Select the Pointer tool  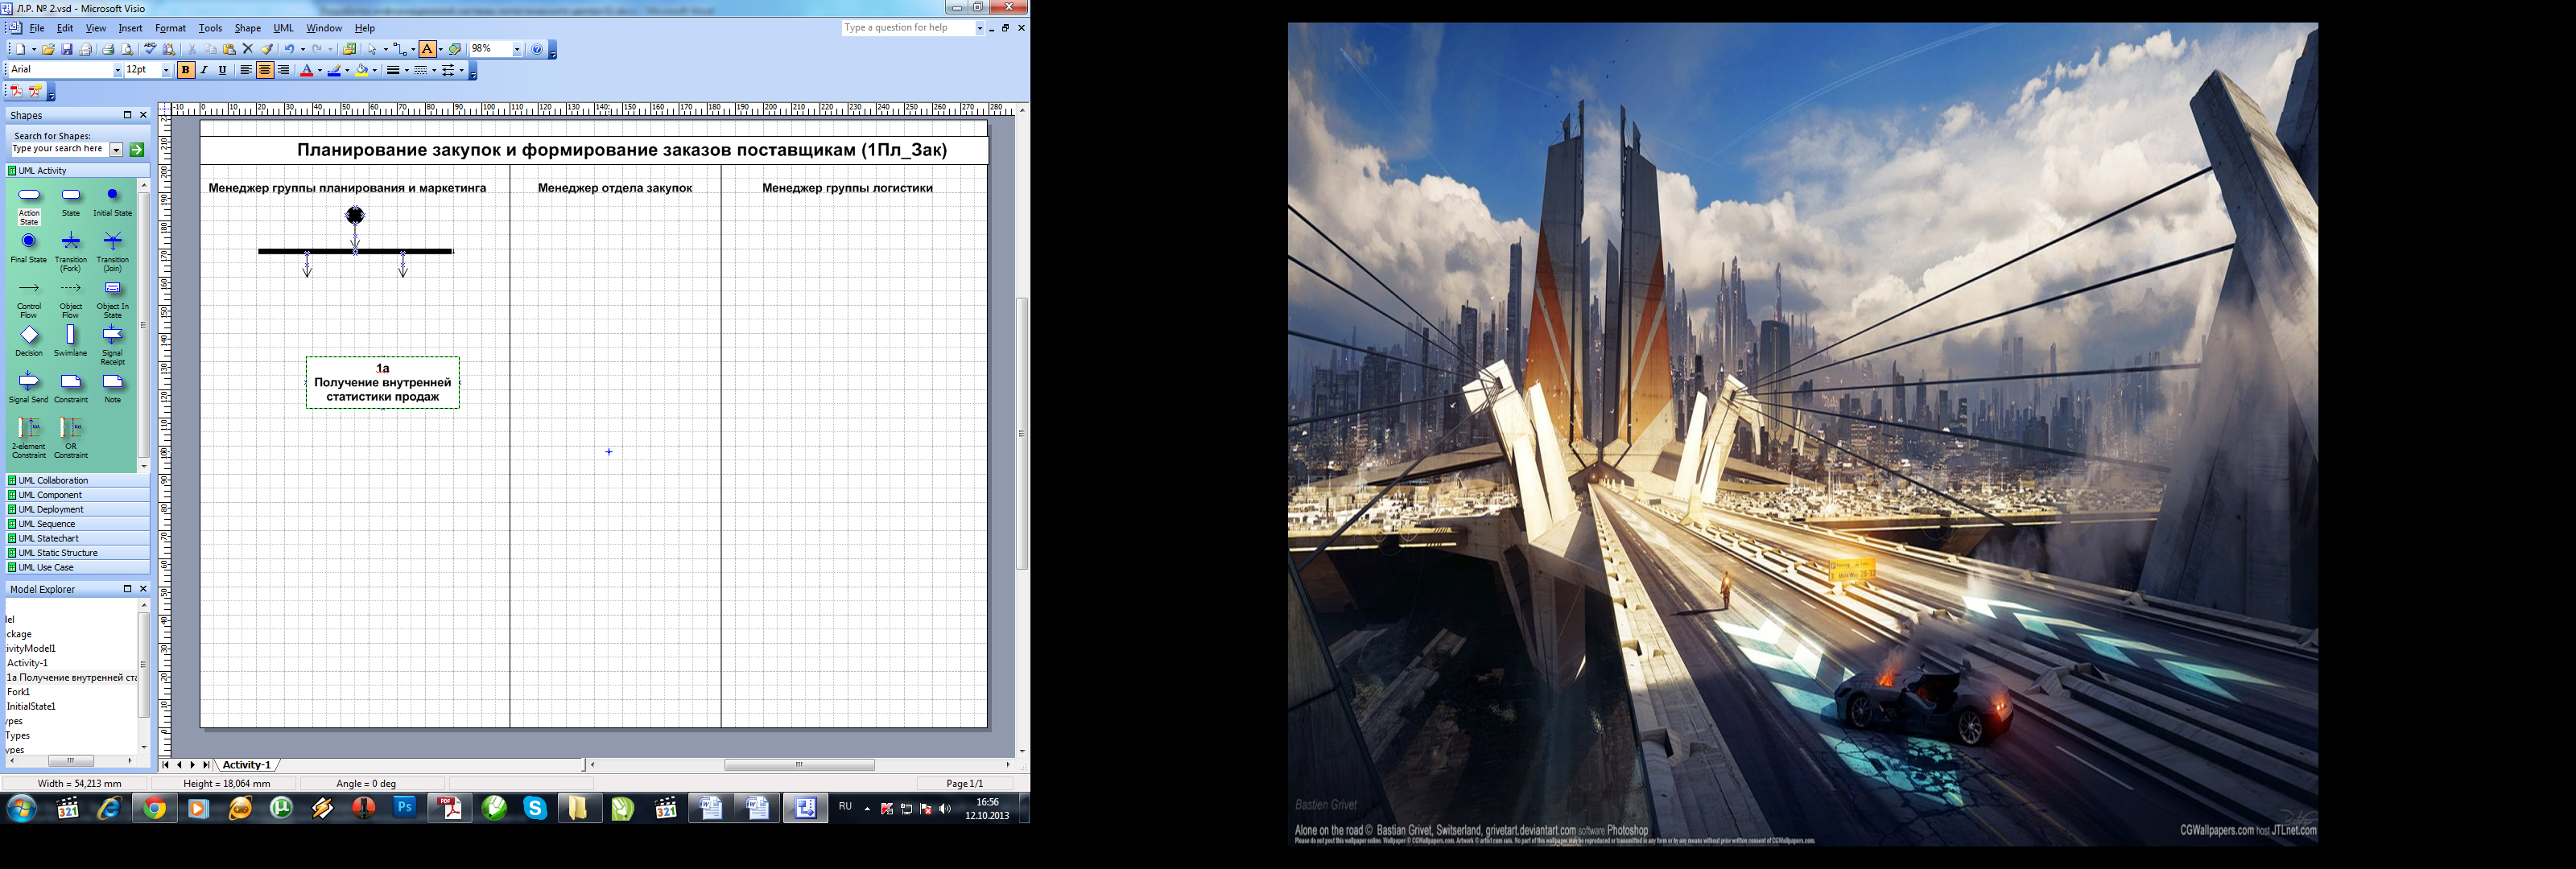(x=372, y=49)
